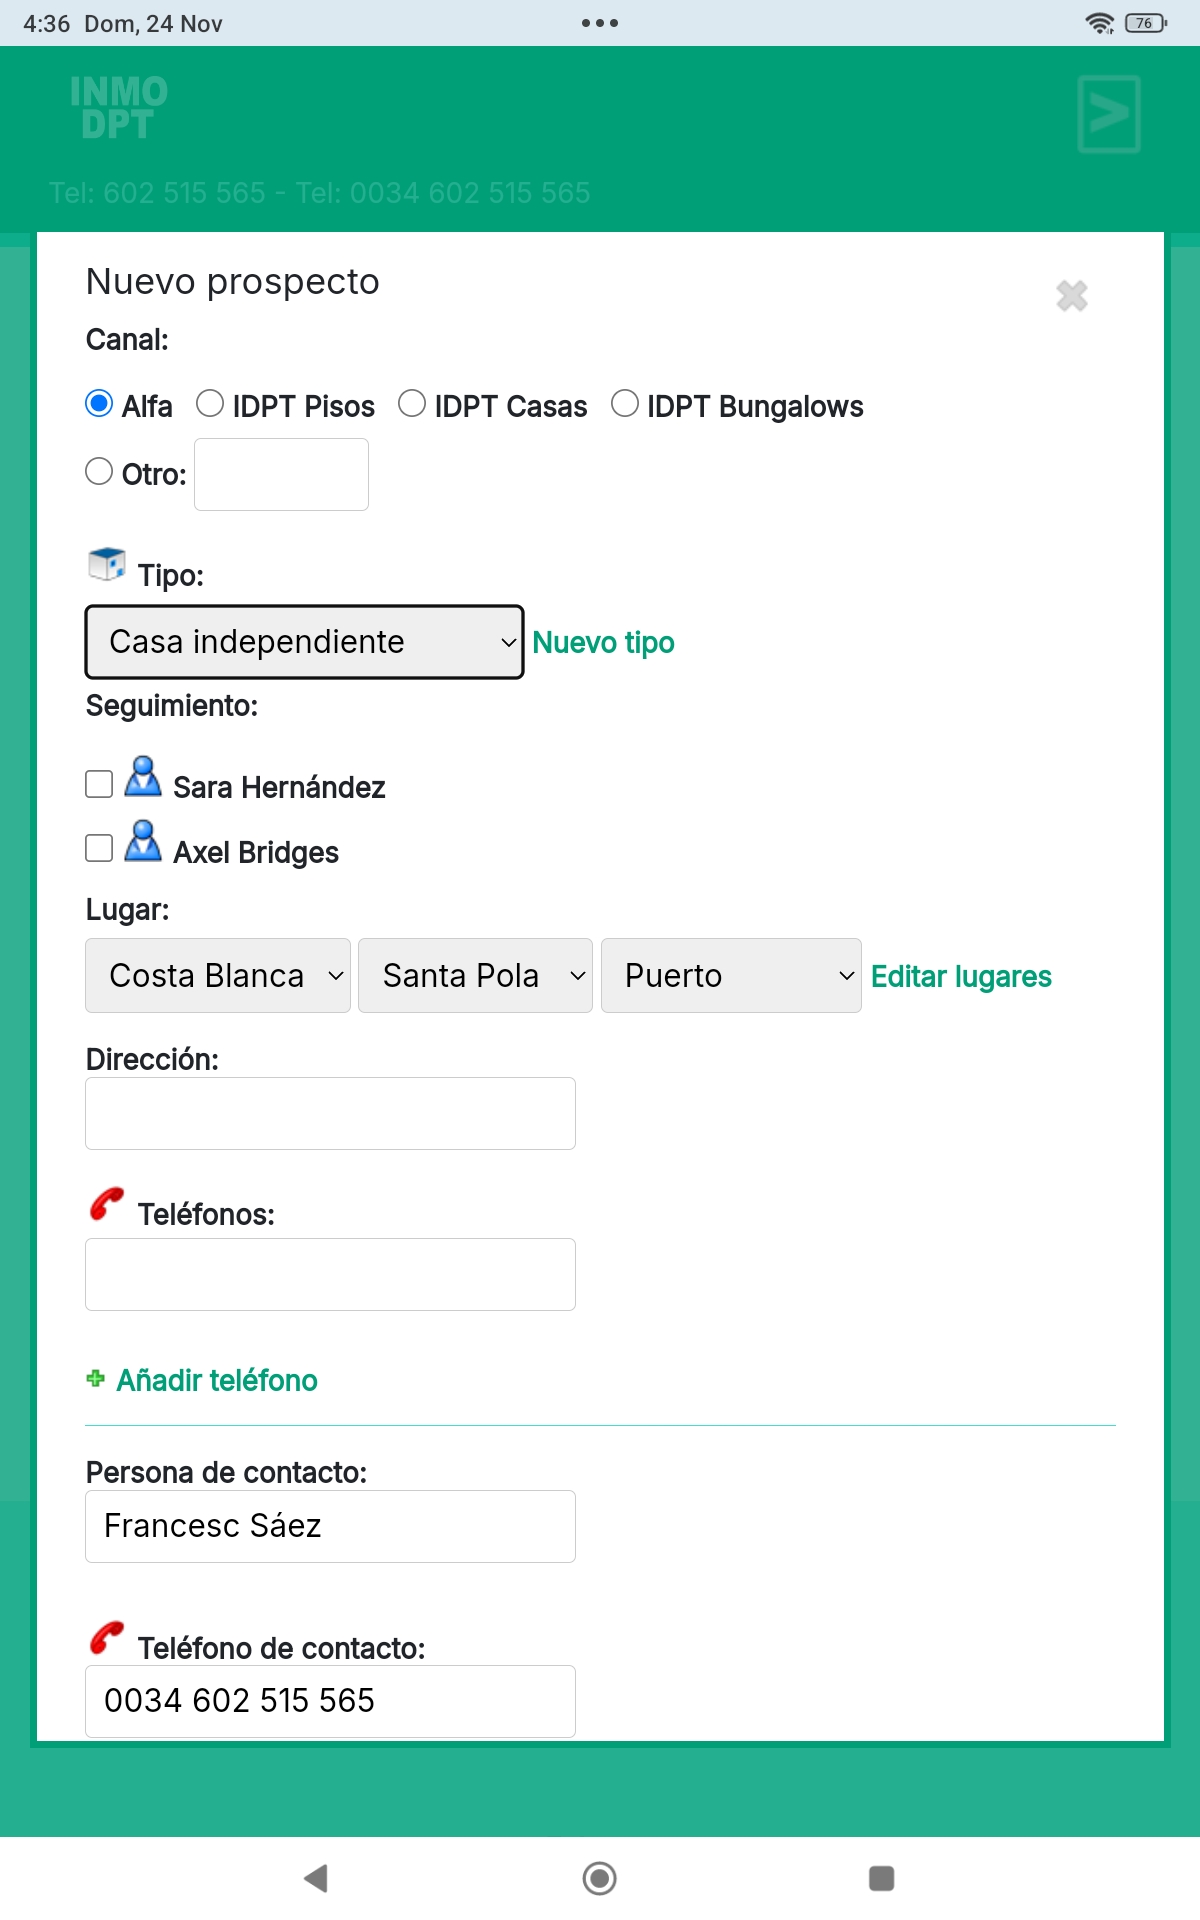Click the Nuevo tipo link
Viewport: 1200px width, 1920px height.
tap(603, 643)
